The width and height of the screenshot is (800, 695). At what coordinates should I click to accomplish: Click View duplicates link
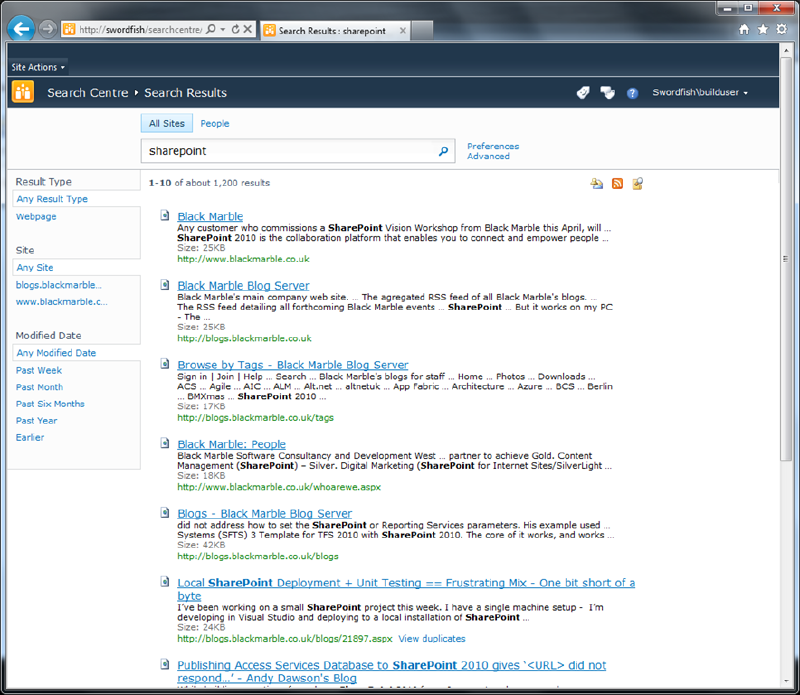click(x=432, y=639)
